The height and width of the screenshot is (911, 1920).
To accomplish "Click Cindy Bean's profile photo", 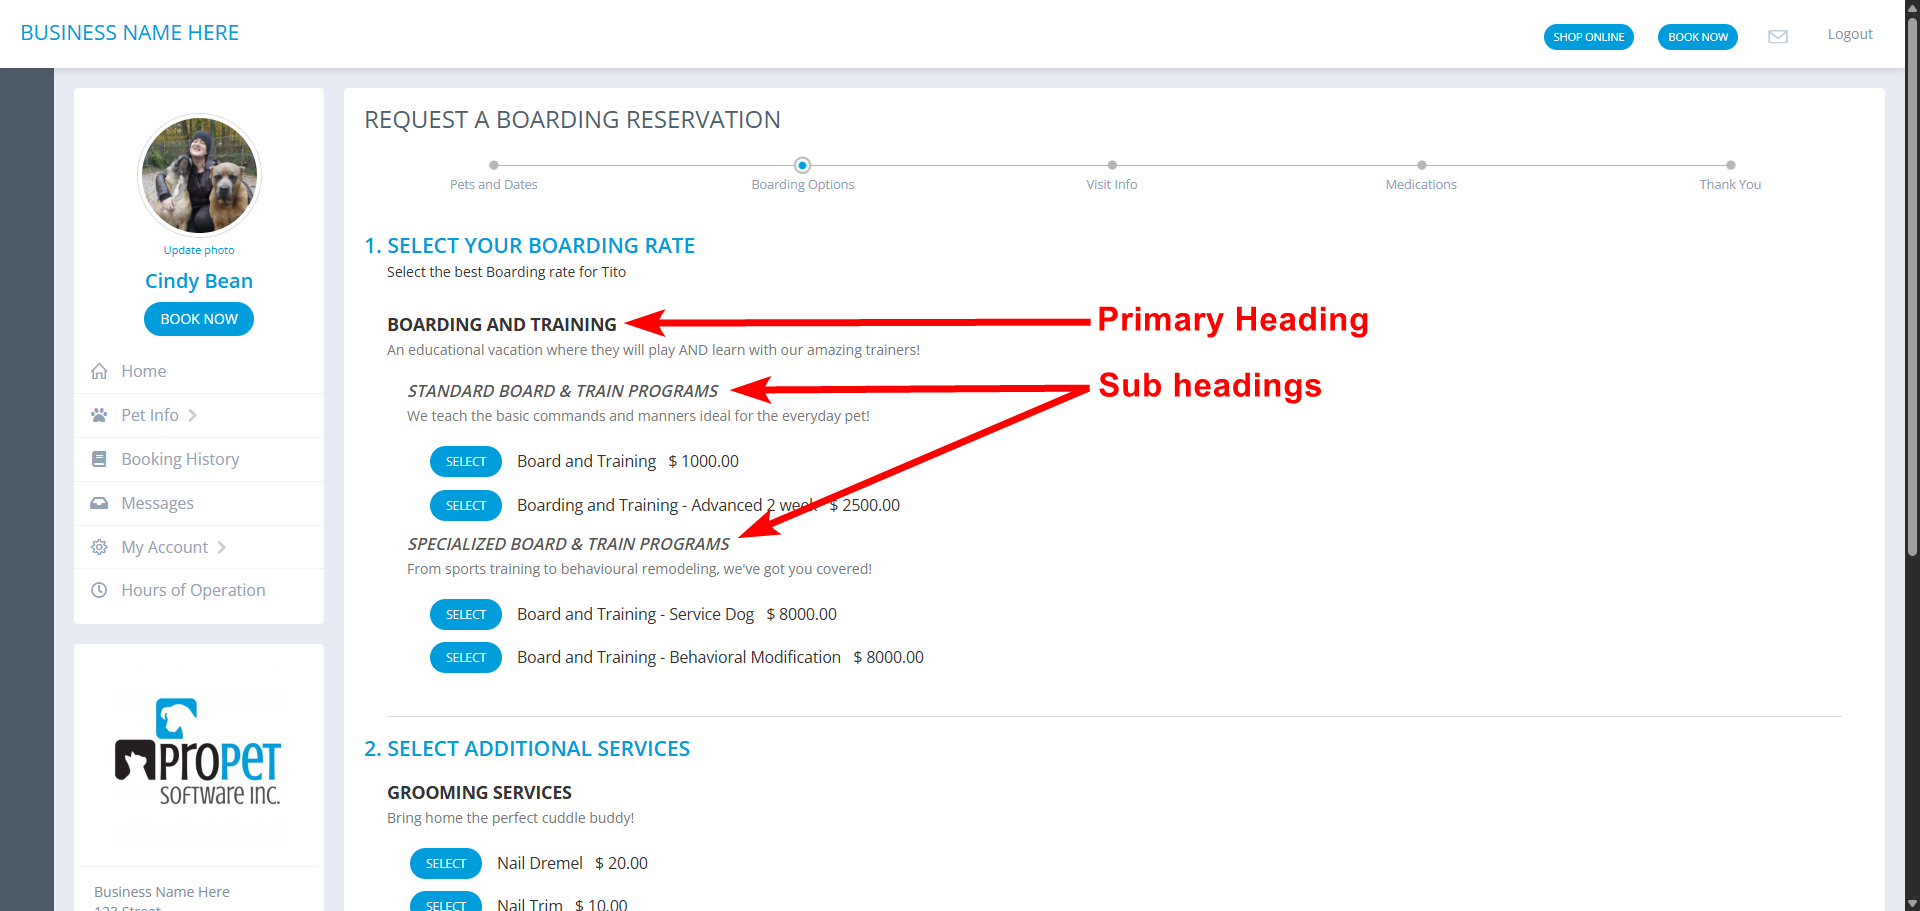I will (x=198, y=174).
